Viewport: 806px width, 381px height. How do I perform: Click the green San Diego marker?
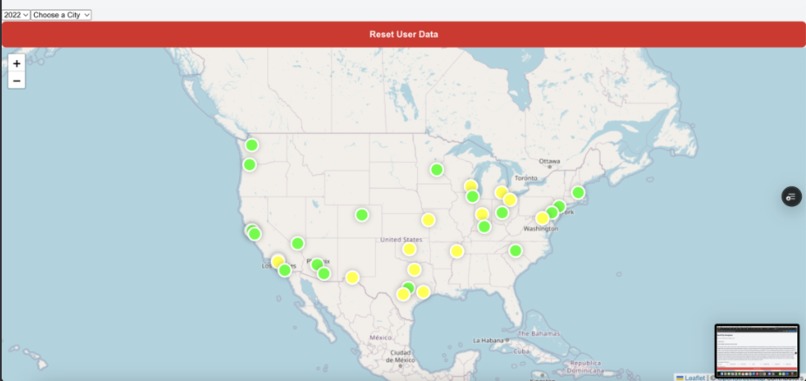click(x=285, y=270)
